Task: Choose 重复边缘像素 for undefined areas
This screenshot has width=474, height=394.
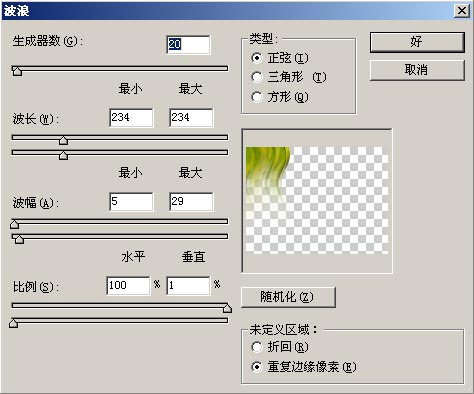Action: pyautogui.click(x=304, y=367)
